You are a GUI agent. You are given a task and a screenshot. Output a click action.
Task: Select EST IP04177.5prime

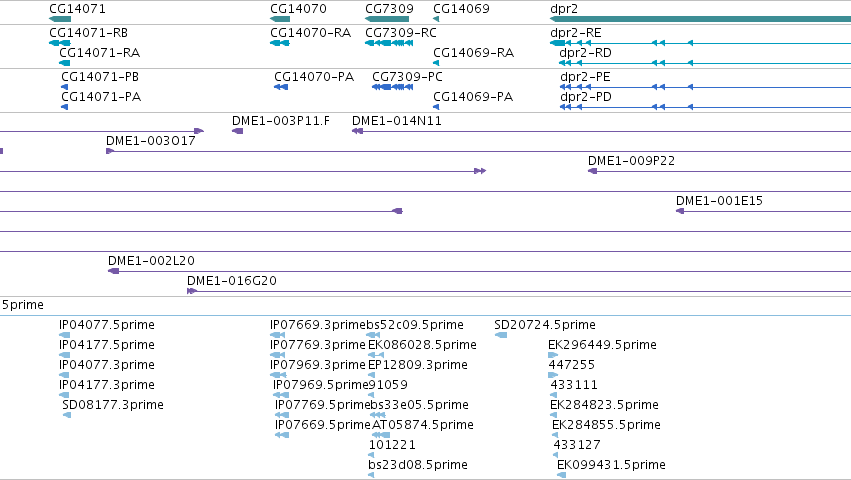(106, 345)
